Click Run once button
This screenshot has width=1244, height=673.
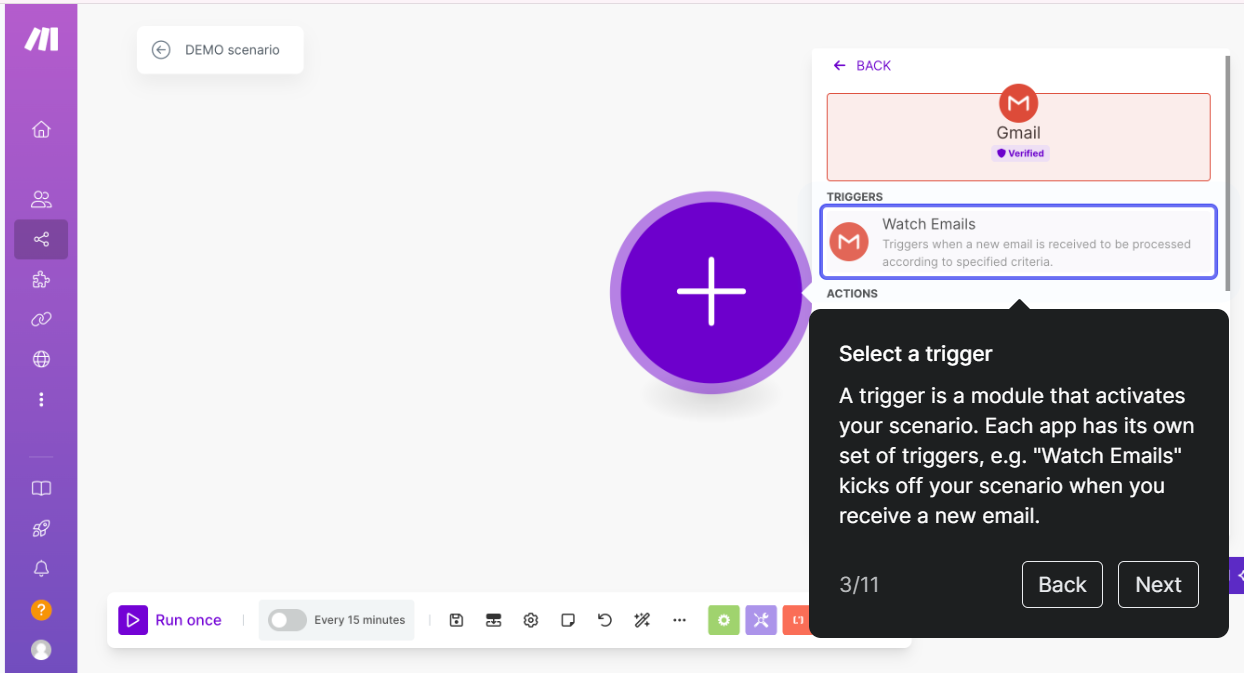coord(171,620)
